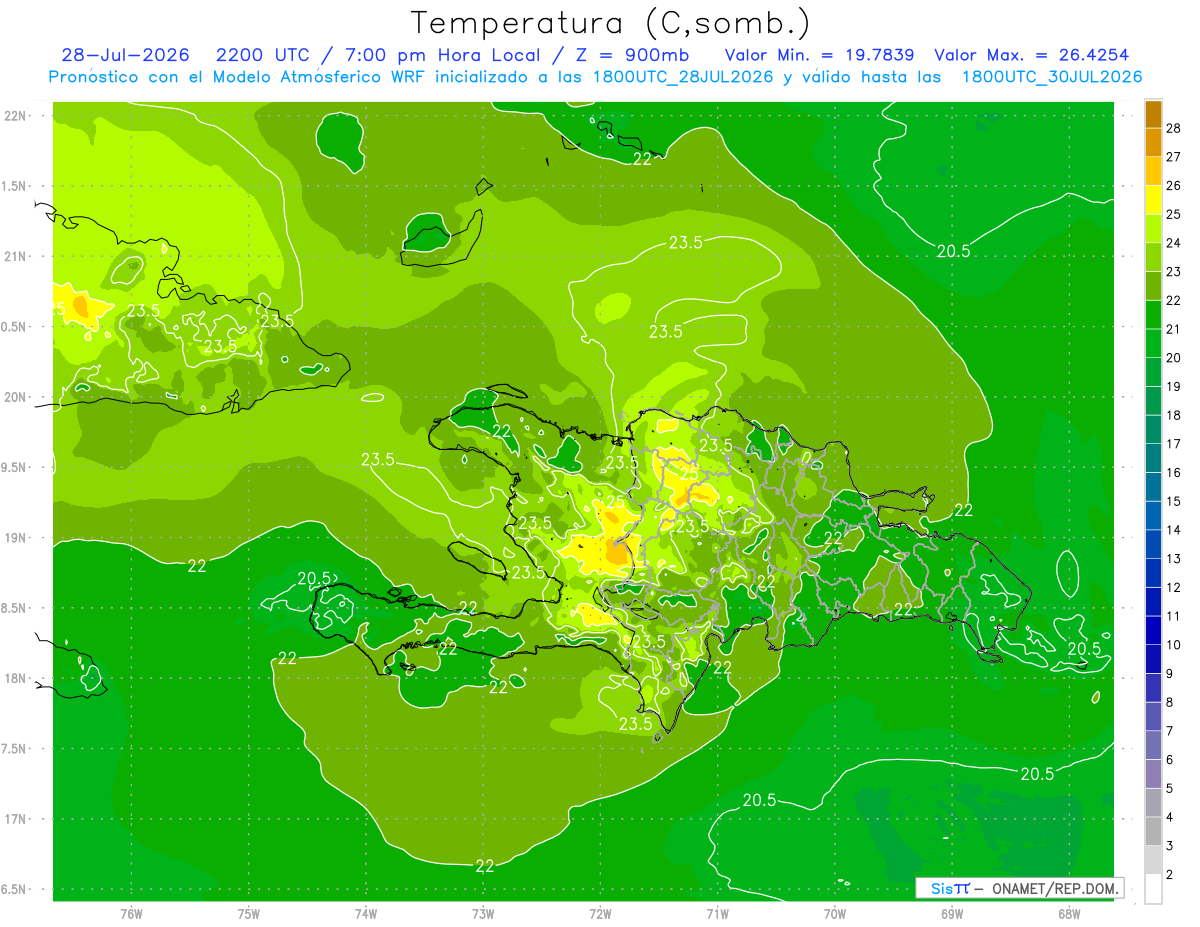Click the colorbar label 17

pos(1174,443)
